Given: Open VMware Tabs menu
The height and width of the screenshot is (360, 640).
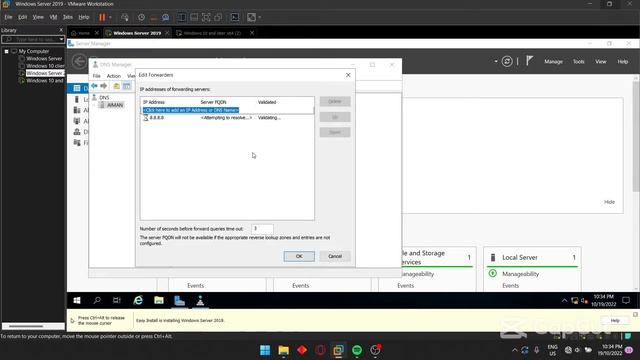Looking at the screenshot, I should 68,17.
